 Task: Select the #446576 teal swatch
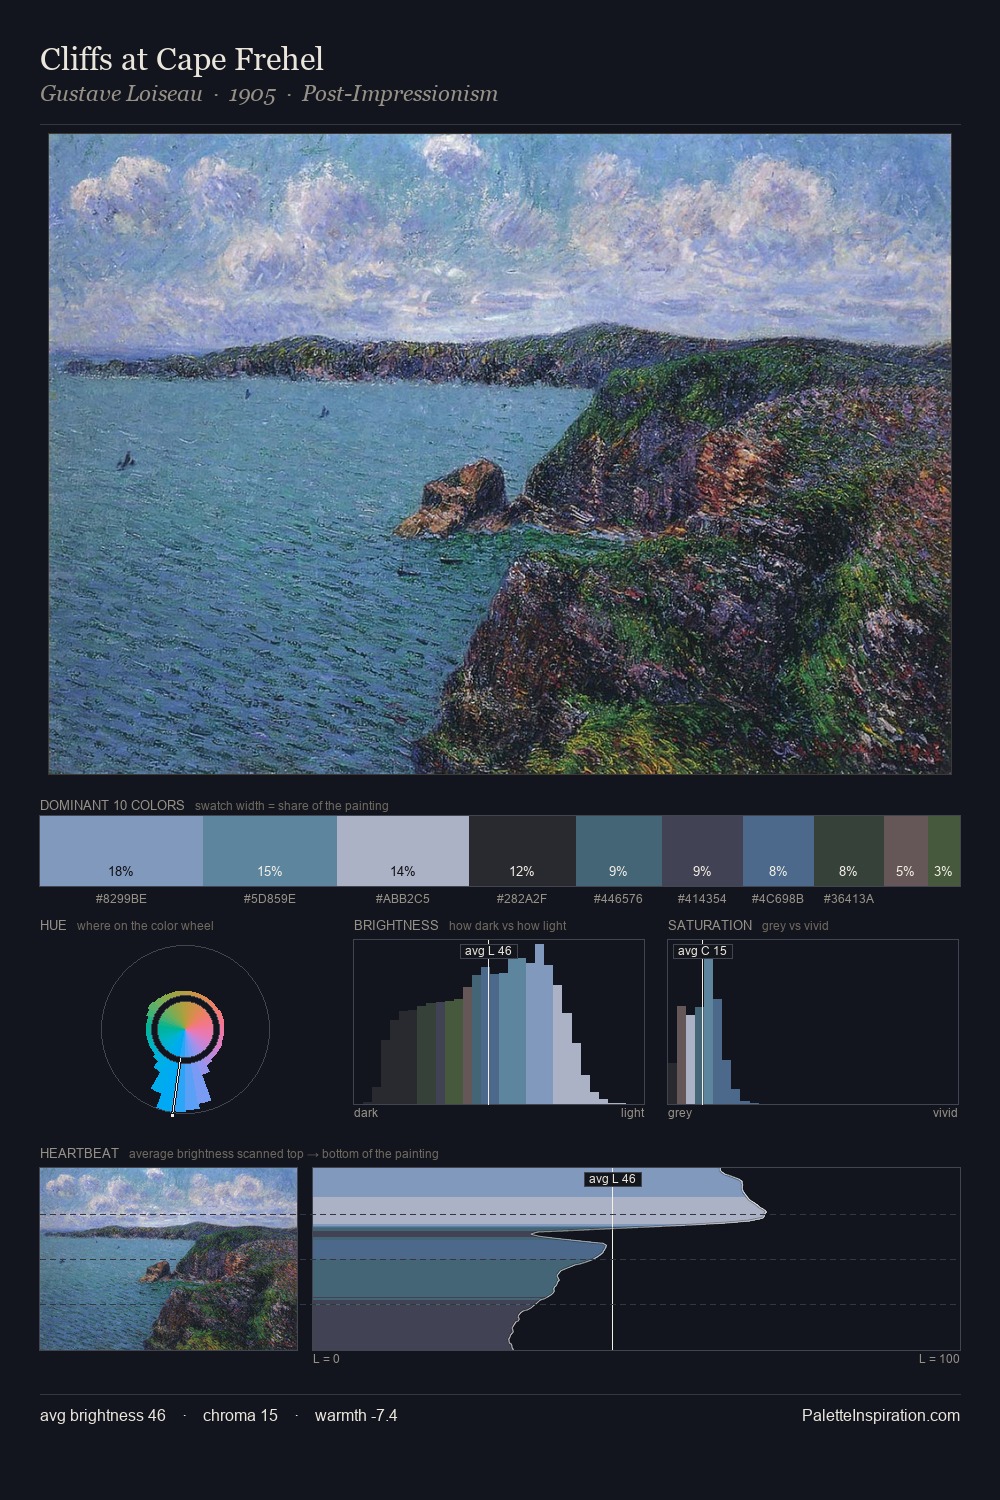pyautogui.click(x=619, y=851)
